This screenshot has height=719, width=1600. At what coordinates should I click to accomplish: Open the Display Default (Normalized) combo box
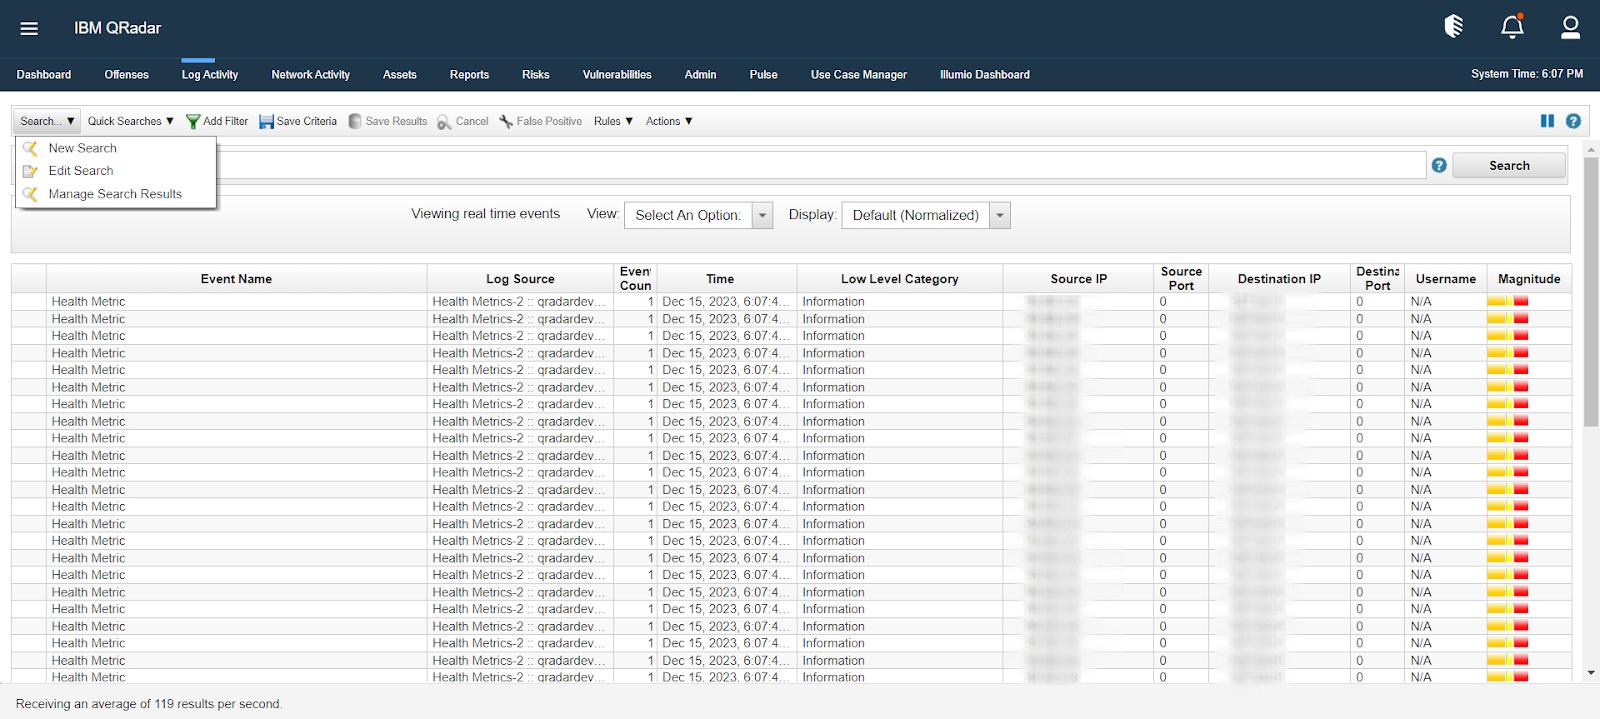click(926, 215)
